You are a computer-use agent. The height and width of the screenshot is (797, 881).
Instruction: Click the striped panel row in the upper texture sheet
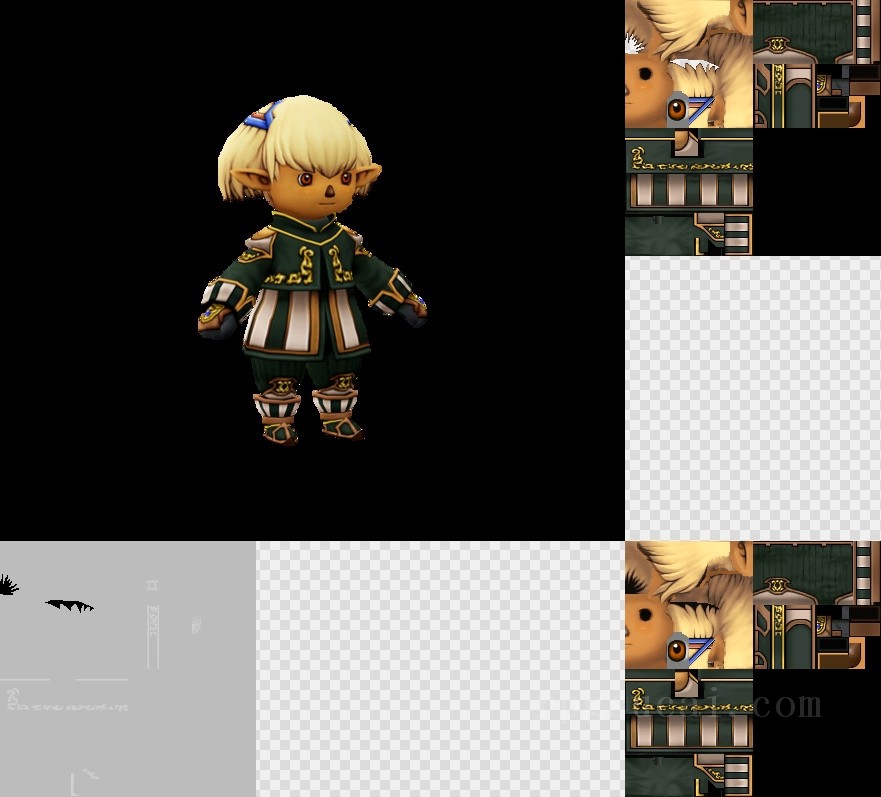coord(688,190)
